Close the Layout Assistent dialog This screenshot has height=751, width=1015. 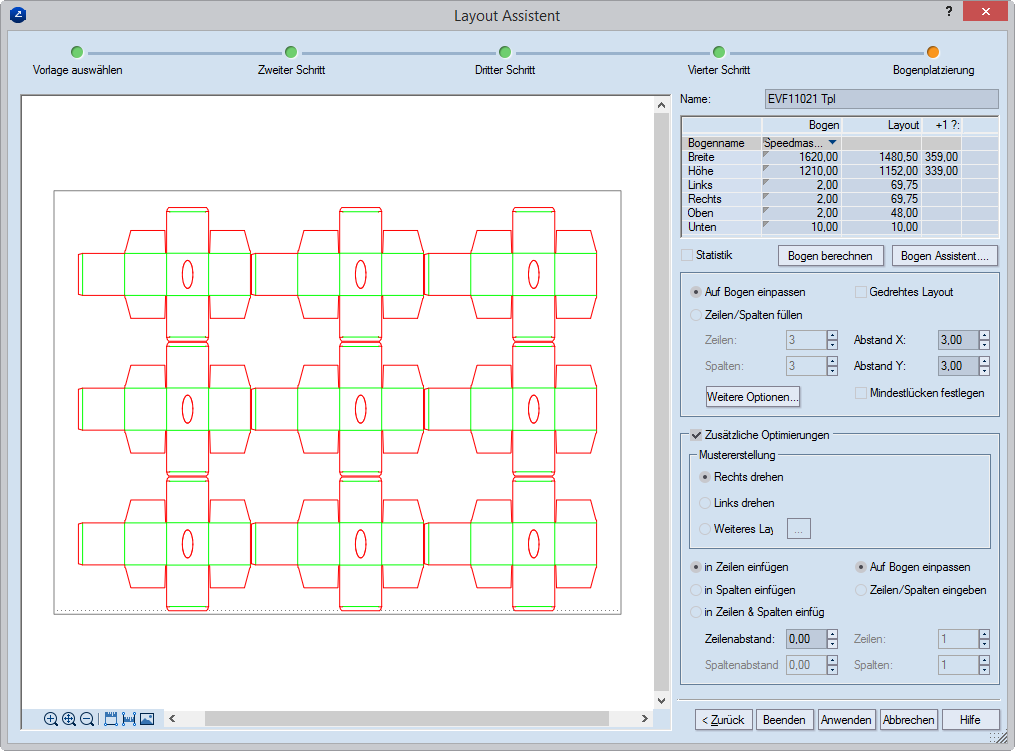[x=985, y=12]
